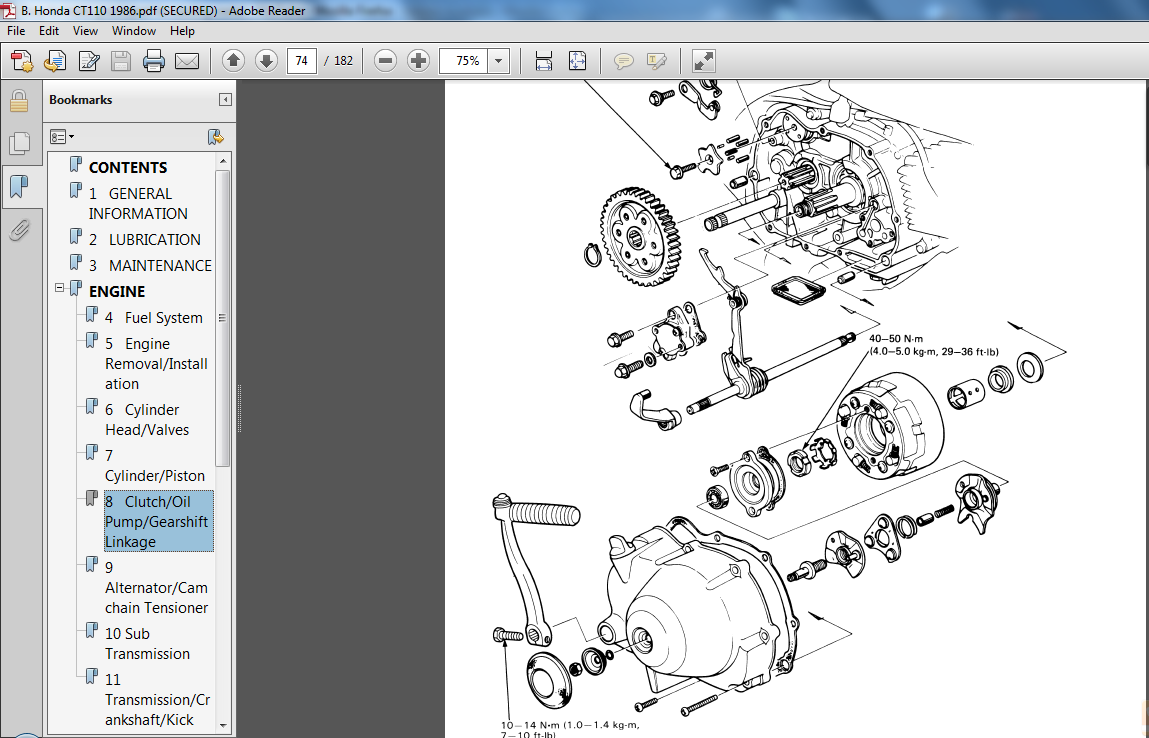This screenshot has height=738, width=1149.
Task: Click the Read Mode expand arrows icon
Action: (x=703, y=61)
